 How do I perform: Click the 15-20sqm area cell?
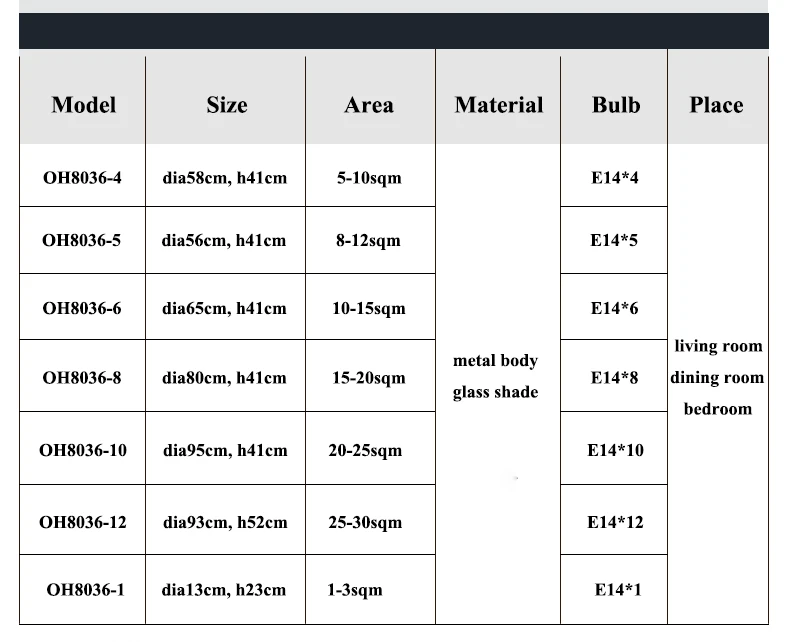pos(370,377)
